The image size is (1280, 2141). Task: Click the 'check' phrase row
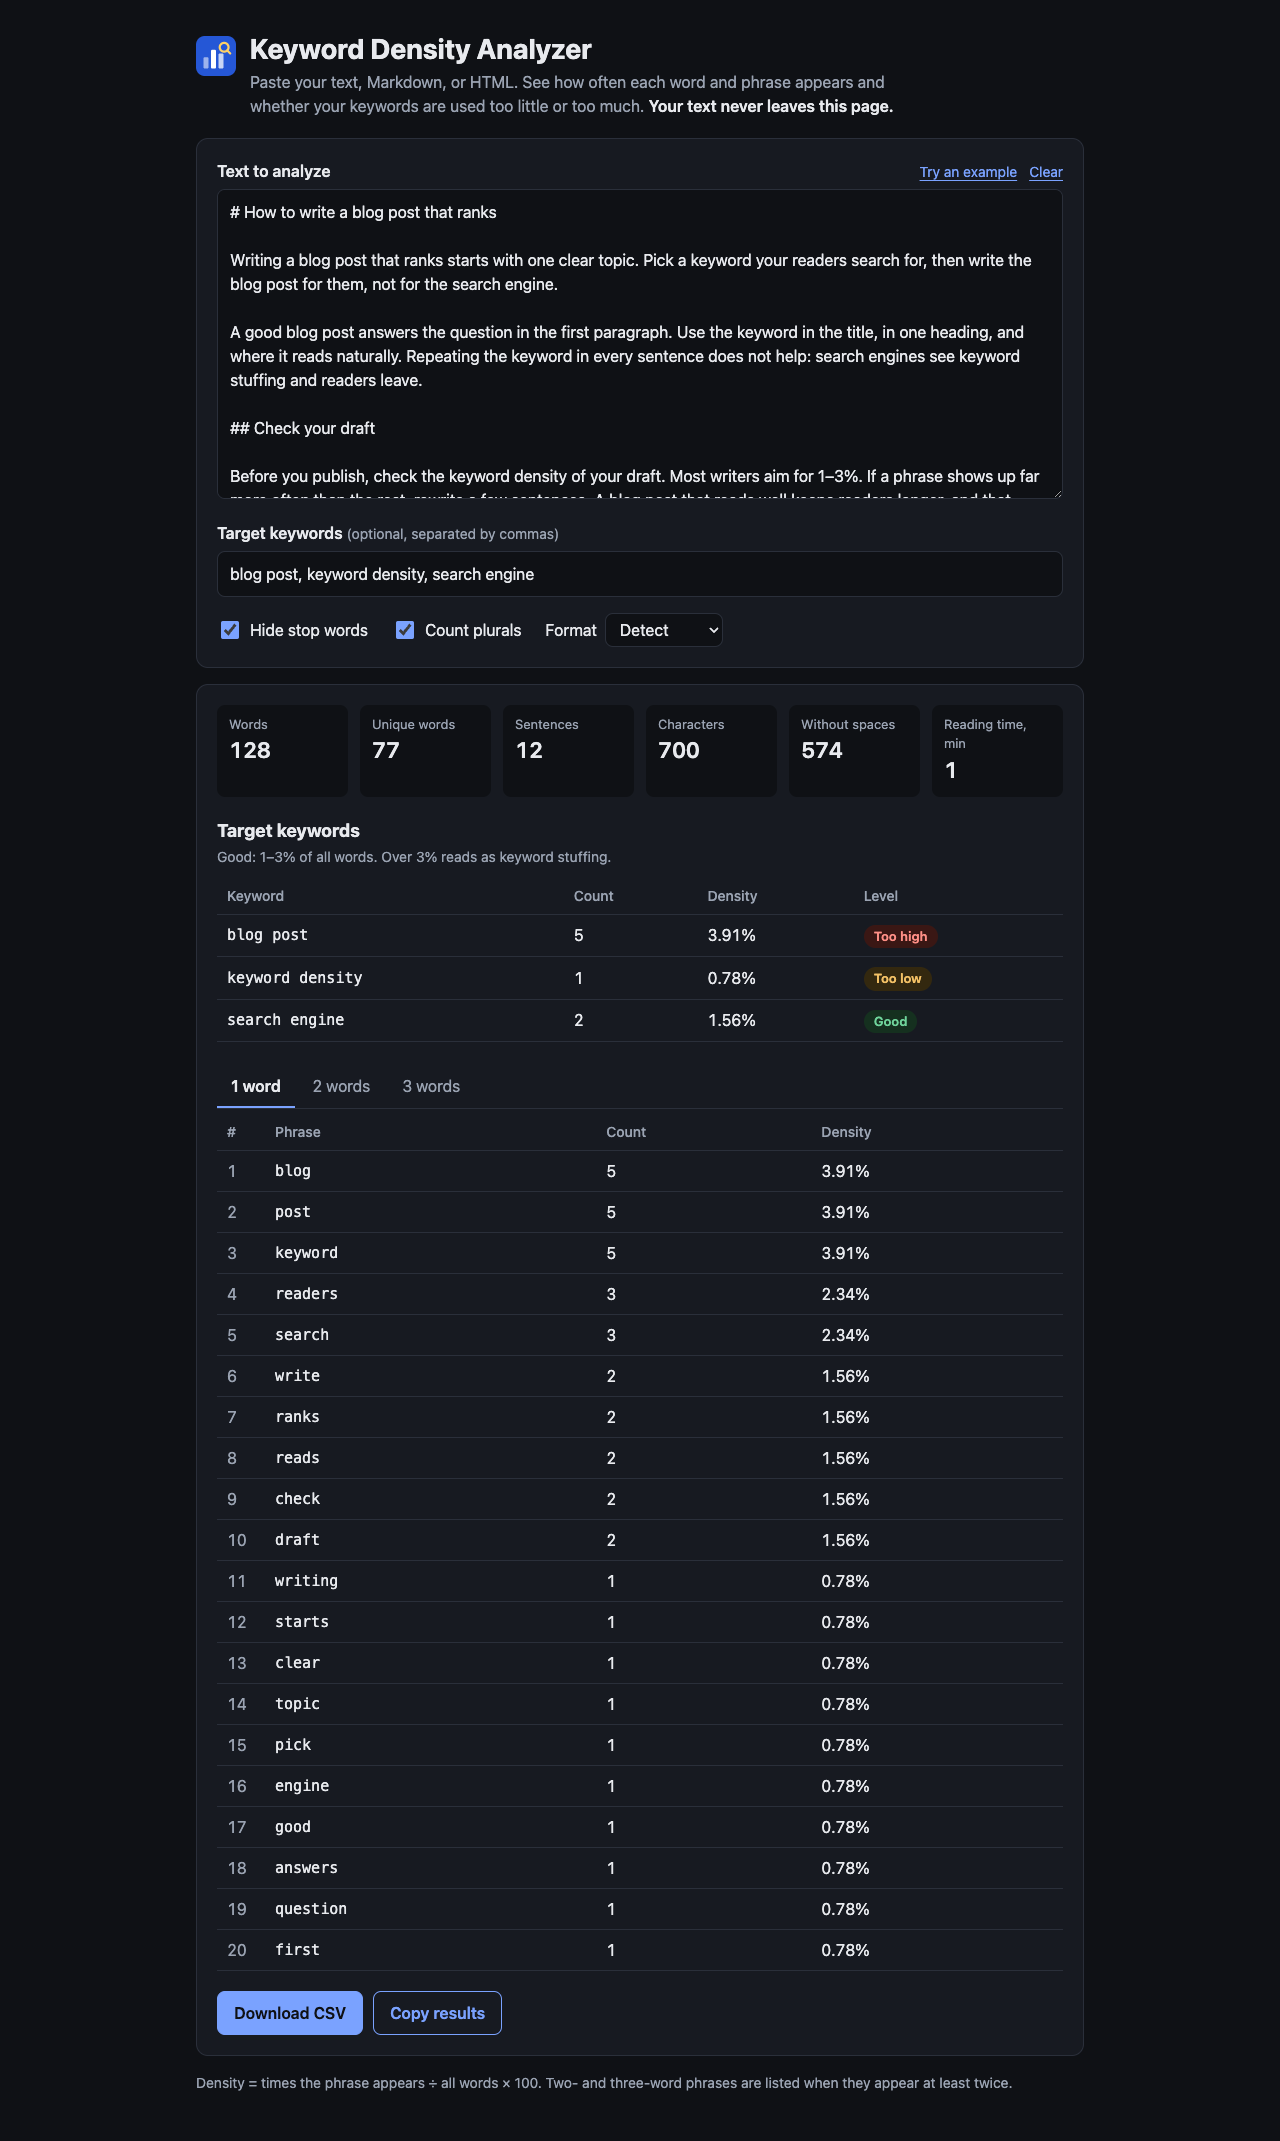640,1499
